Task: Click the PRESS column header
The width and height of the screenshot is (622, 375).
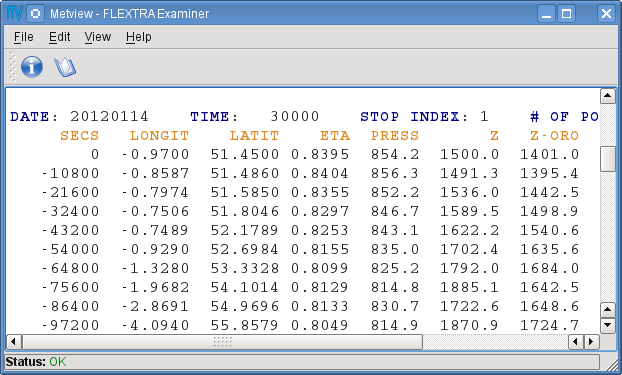Action: click(x=395, y=136)
